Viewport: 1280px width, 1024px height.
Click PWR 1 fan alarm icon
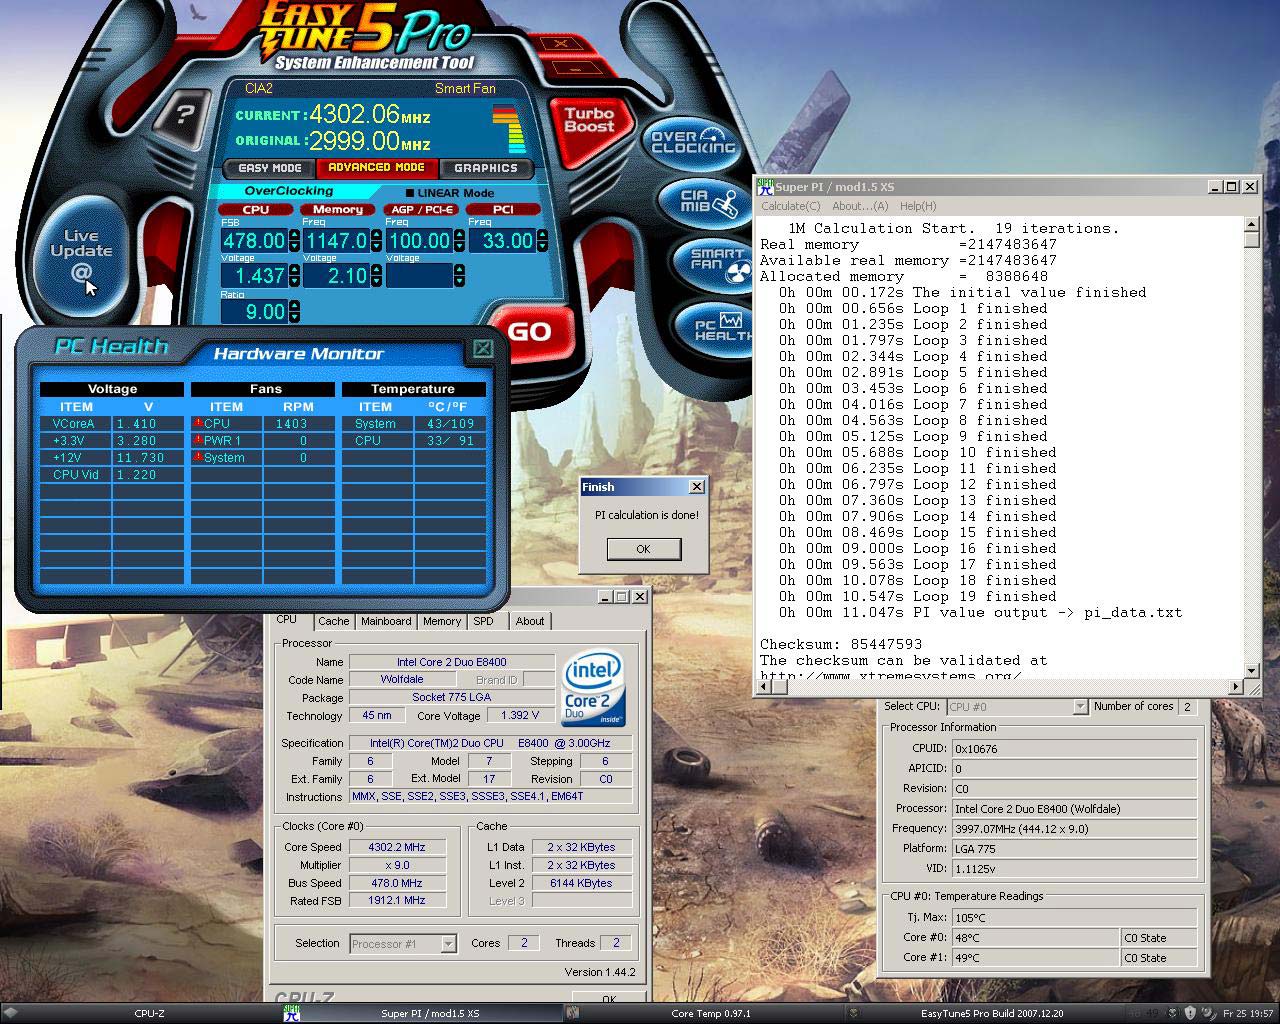pyautogui.click(x=198, y=440)
